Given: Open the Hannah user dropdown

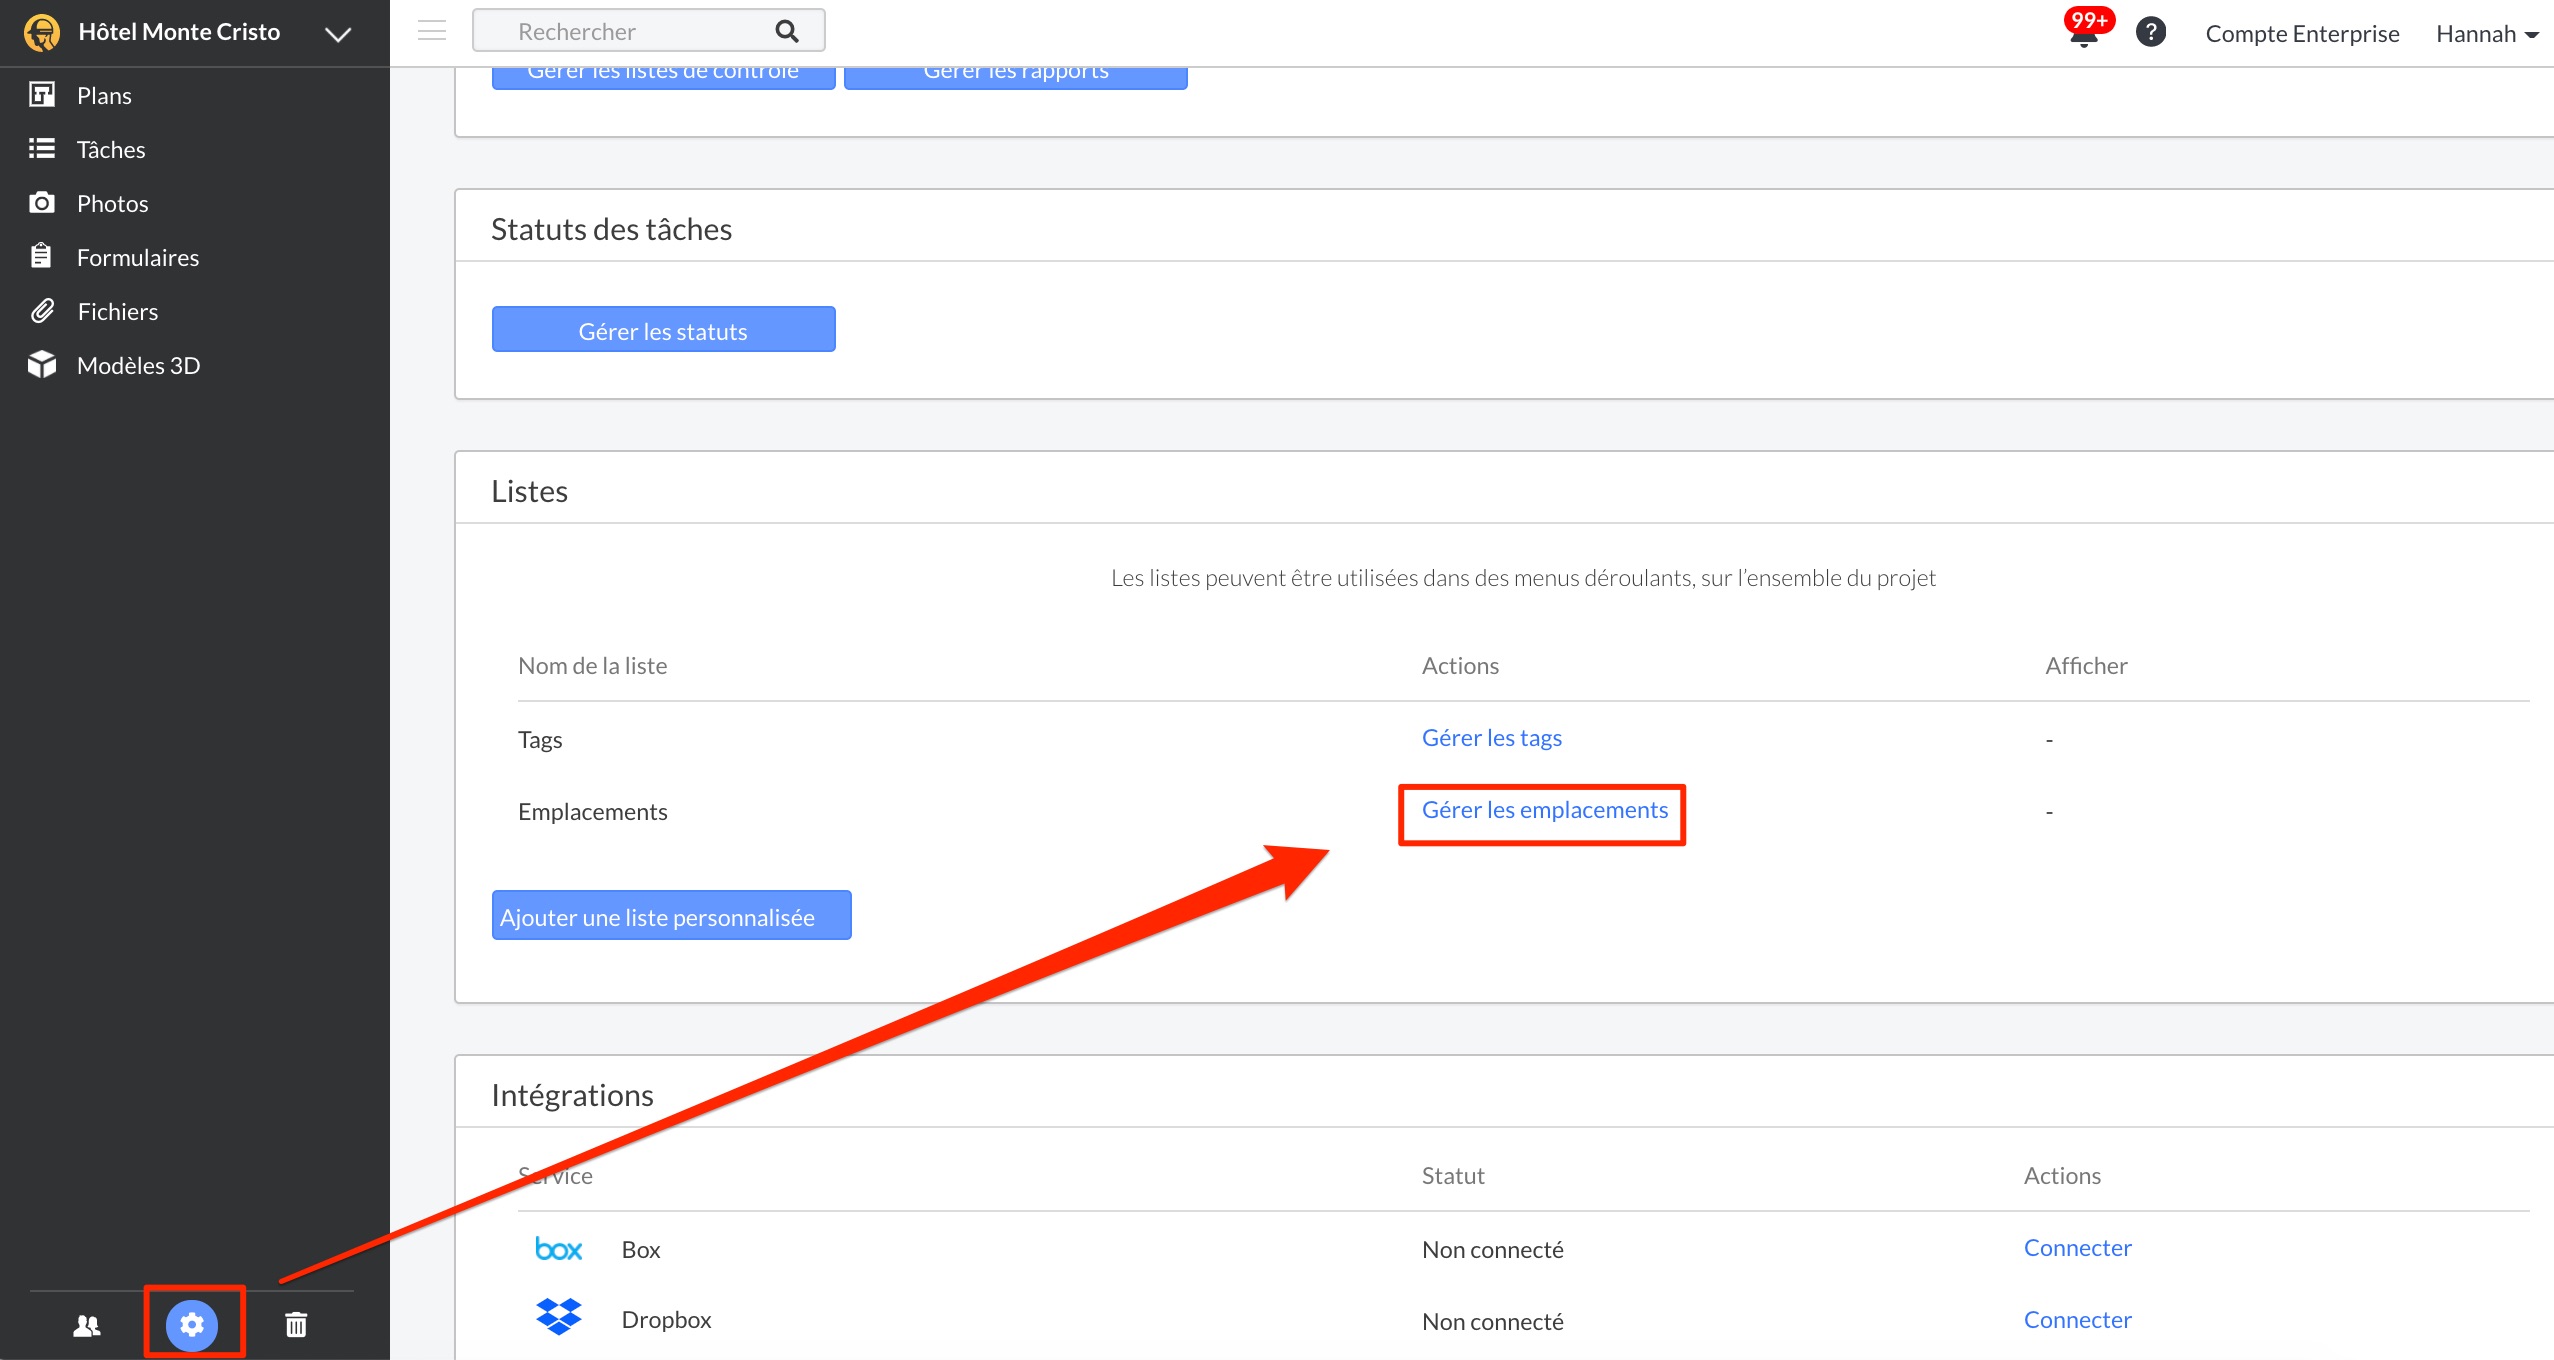Looking at the screenshot, I should click(2487, 33).
